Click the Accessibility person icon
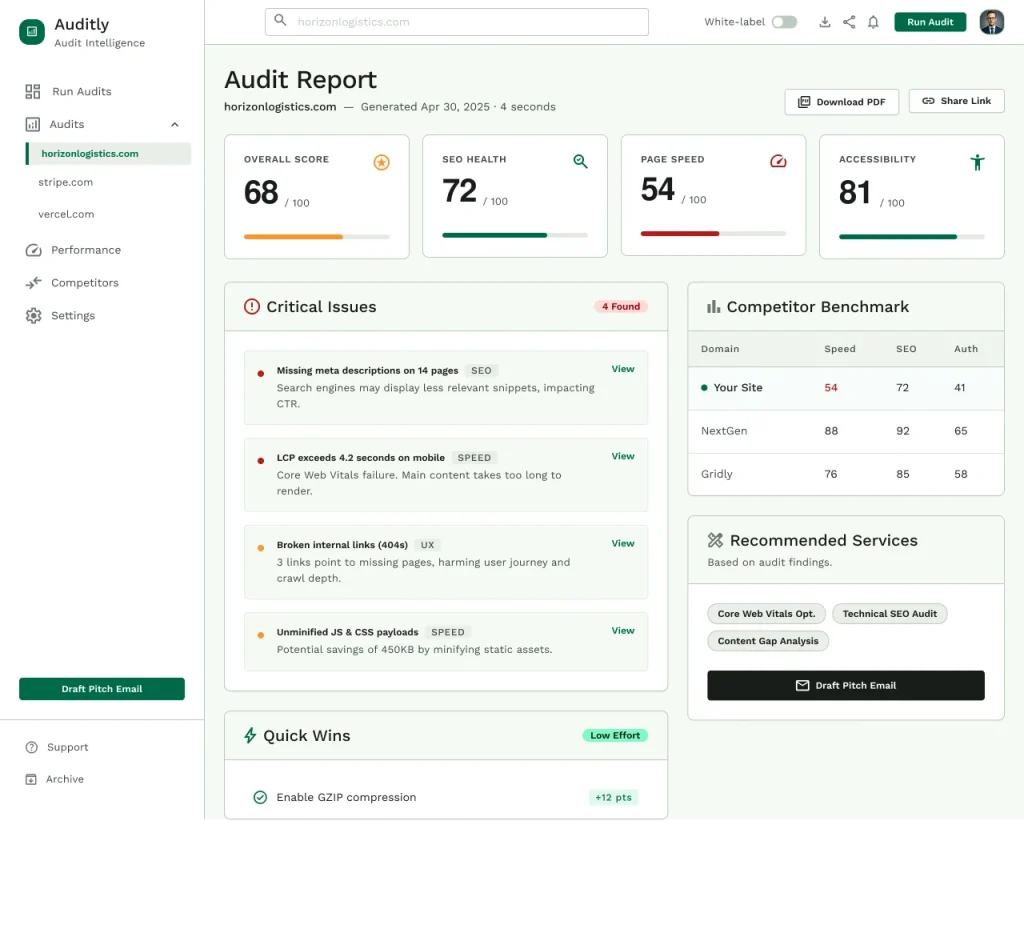 click(977, 162)
